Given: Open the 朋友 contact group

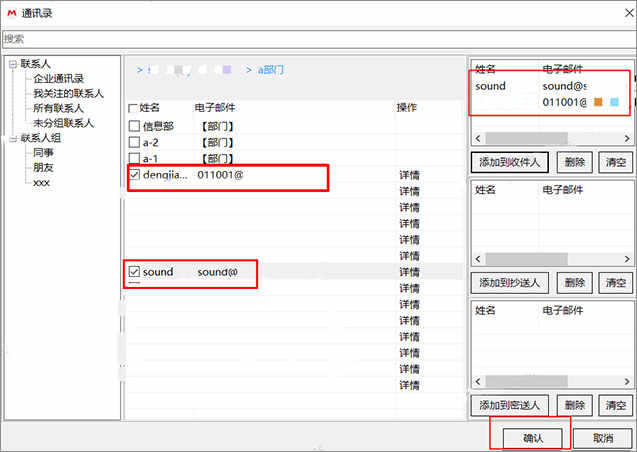Looking at the screenshot, I should pyautogui.click(x=43, y=167).
